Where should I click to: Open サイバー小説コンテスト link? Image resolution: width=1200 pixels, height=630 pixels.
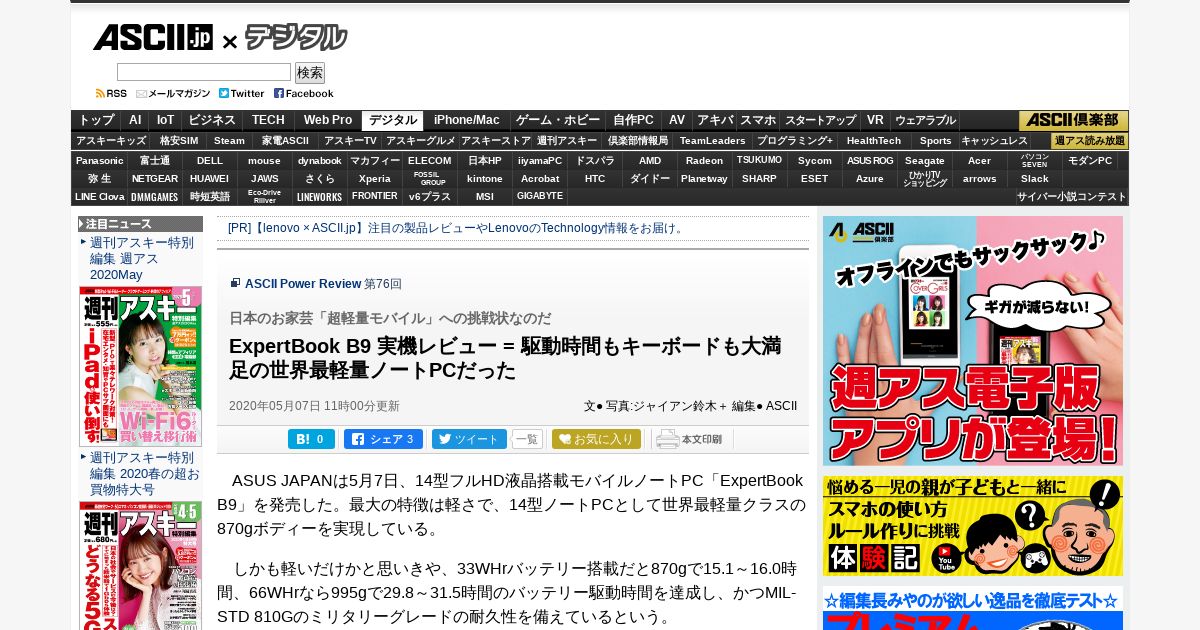1072,196
